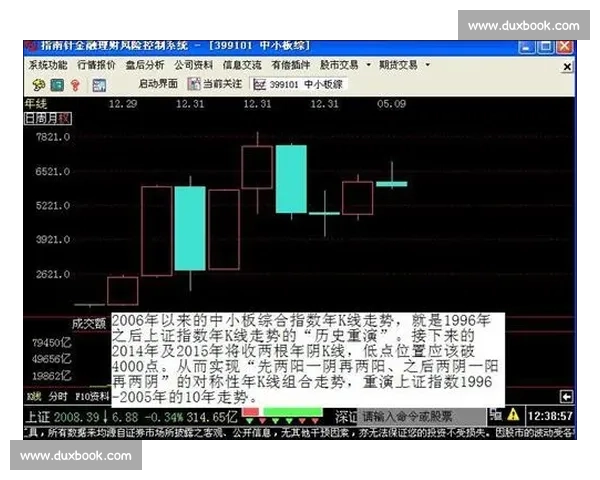Focus the 请输入命令或股票 command input

[420, 416]
